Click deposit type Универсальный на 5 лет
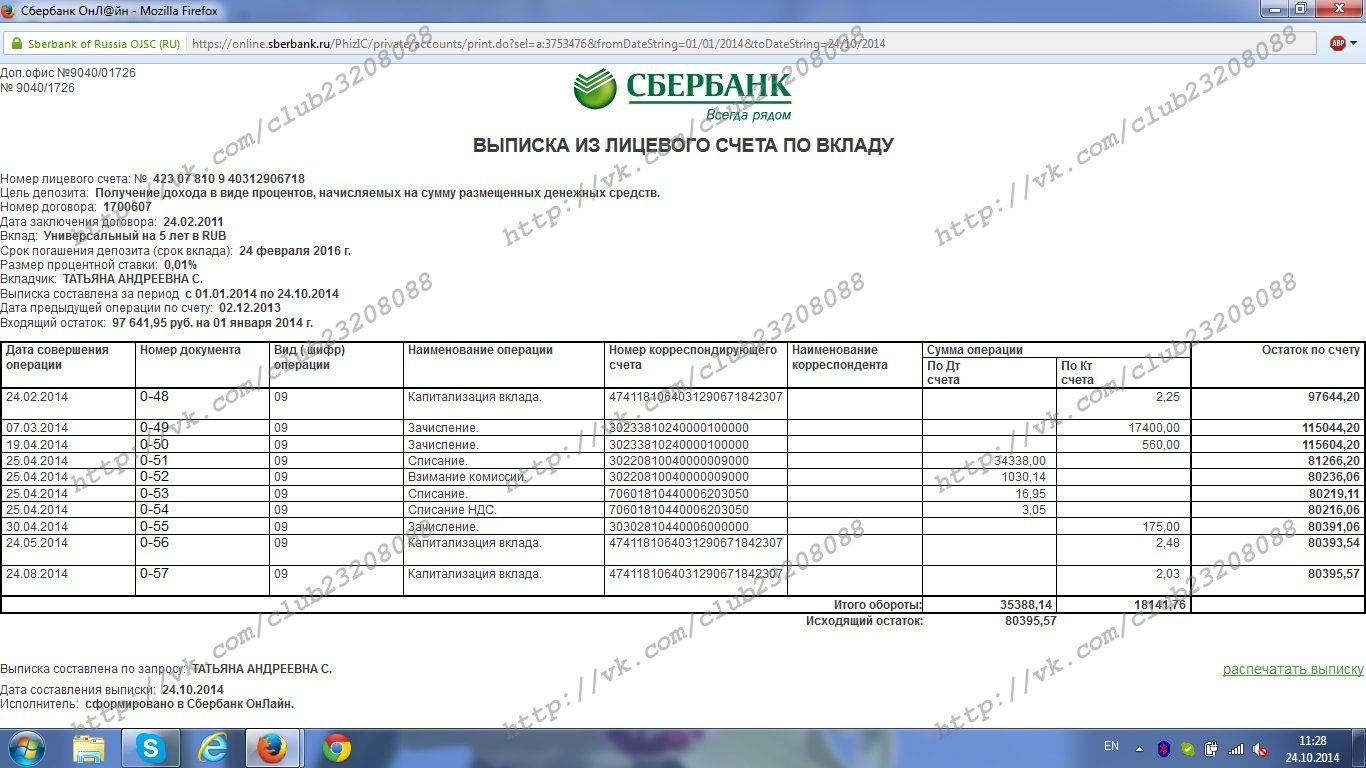Screen dimensions: 1366x768 coord(135,235)
